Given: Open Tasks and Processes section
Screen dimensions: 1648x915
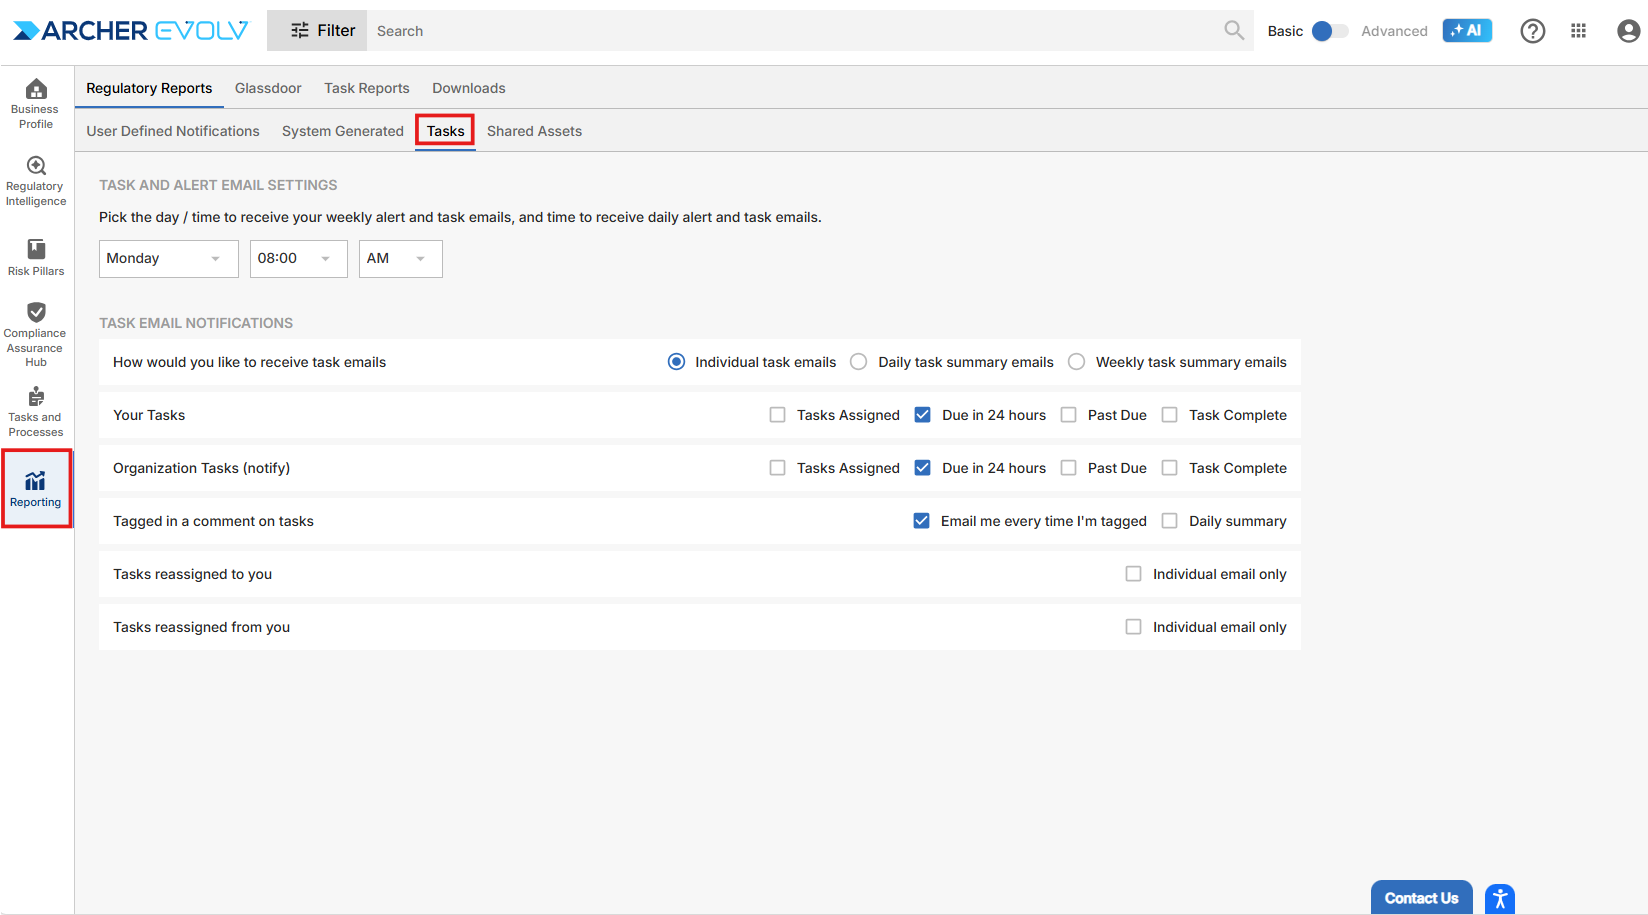Looking at the screenshot, I should [x=36, y=411].
